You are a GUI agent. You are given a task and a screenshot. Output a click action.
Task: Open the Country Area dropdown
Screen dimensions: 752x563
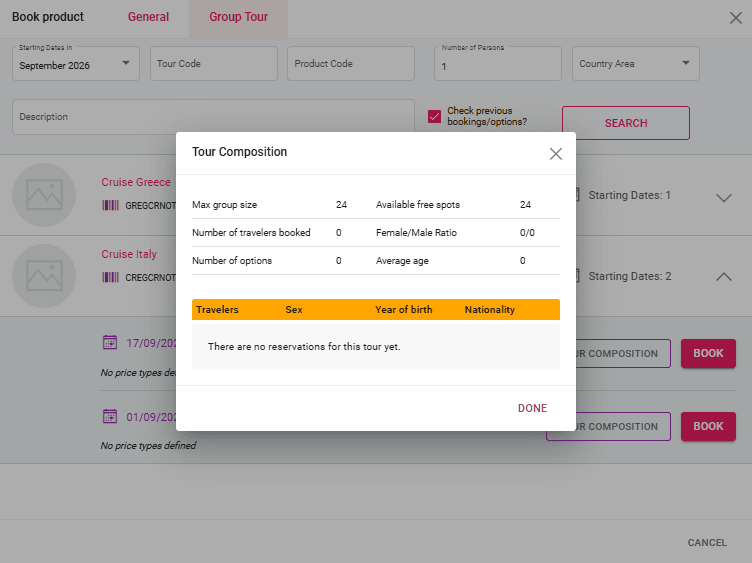point(636,64)
